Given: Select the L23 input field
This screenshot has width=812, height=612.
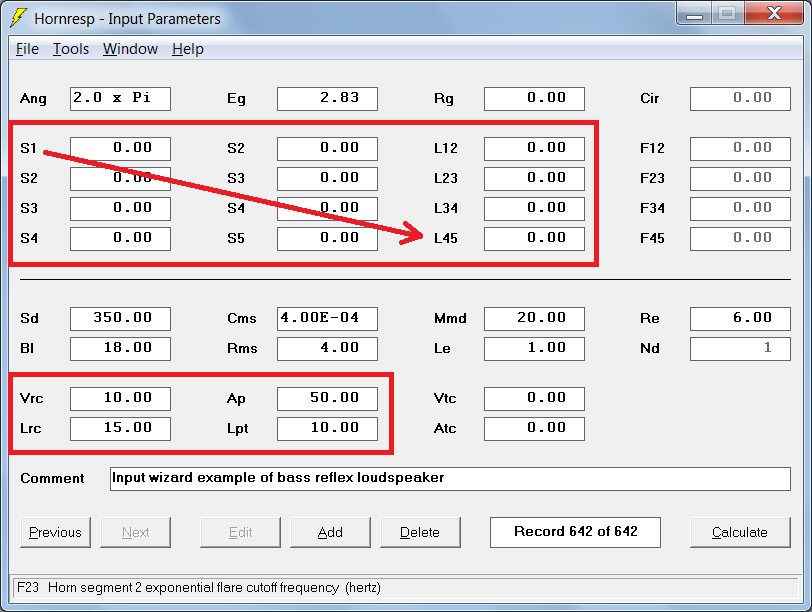Looking at the screenshot, I should point(534,179).
